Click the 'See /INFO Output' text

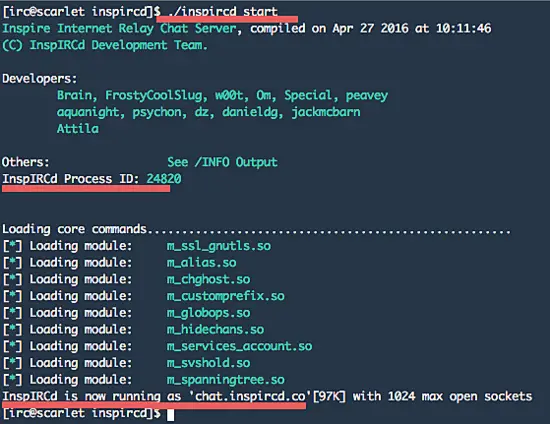pos(222,162)
